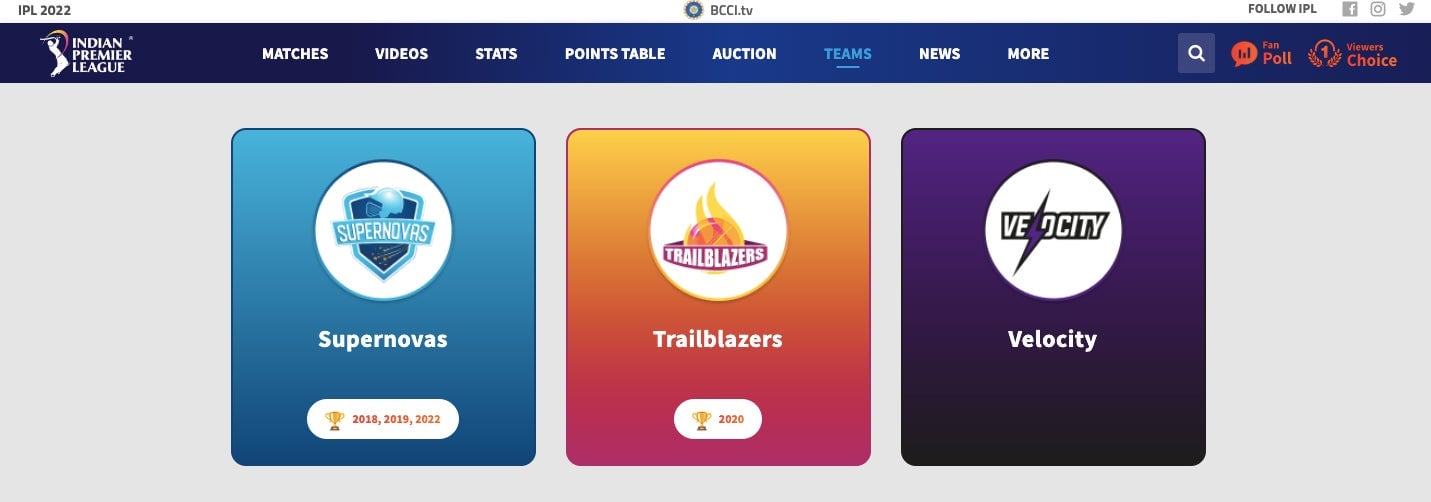
Task: Open the AUCTION menu item
Action: point(744,54)
